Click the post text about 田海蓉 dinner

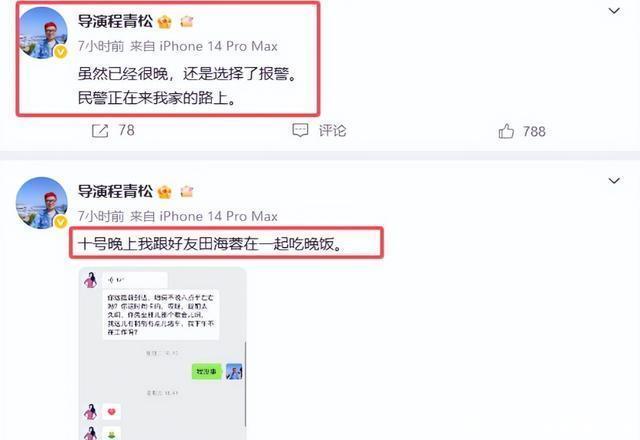(211, 244)
